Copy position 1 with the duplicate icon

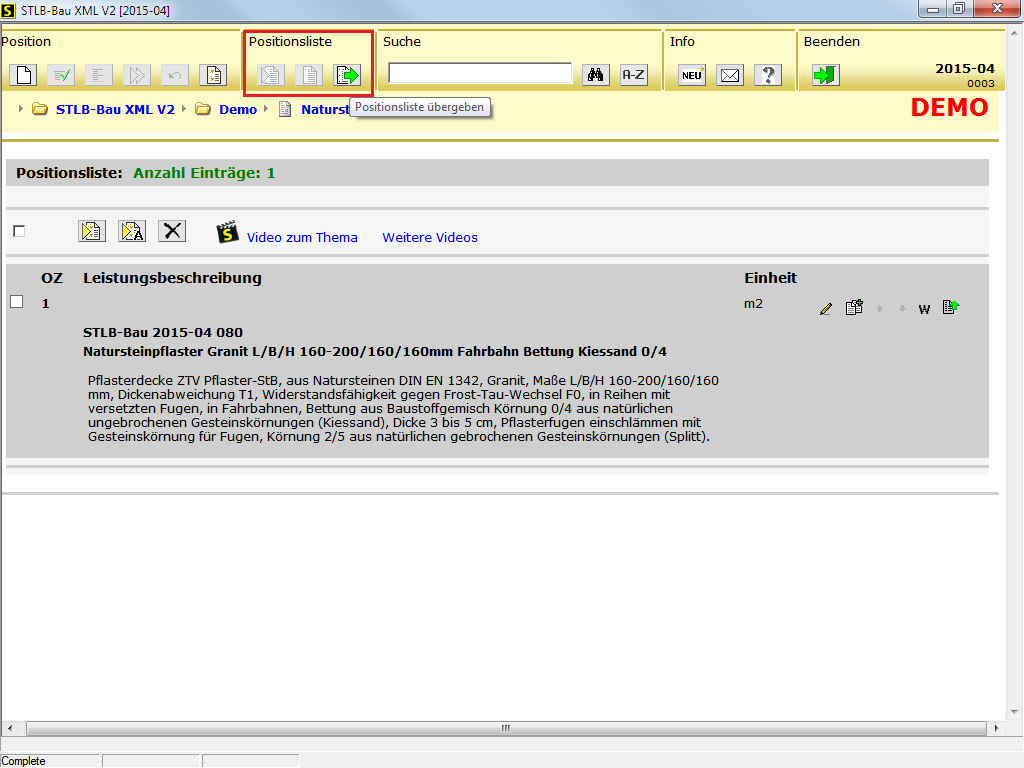(854, 308)
